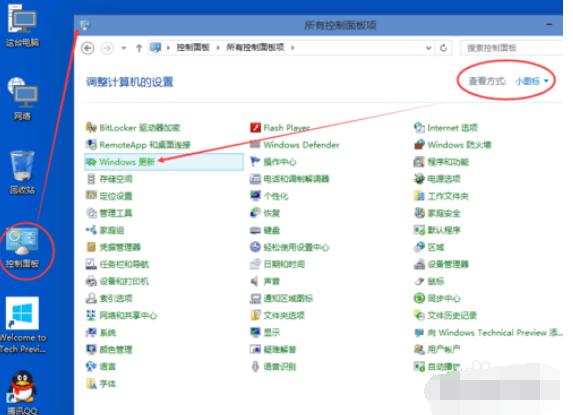
Task: Select 控制面板 desktop icon
Action: [23, 248]
